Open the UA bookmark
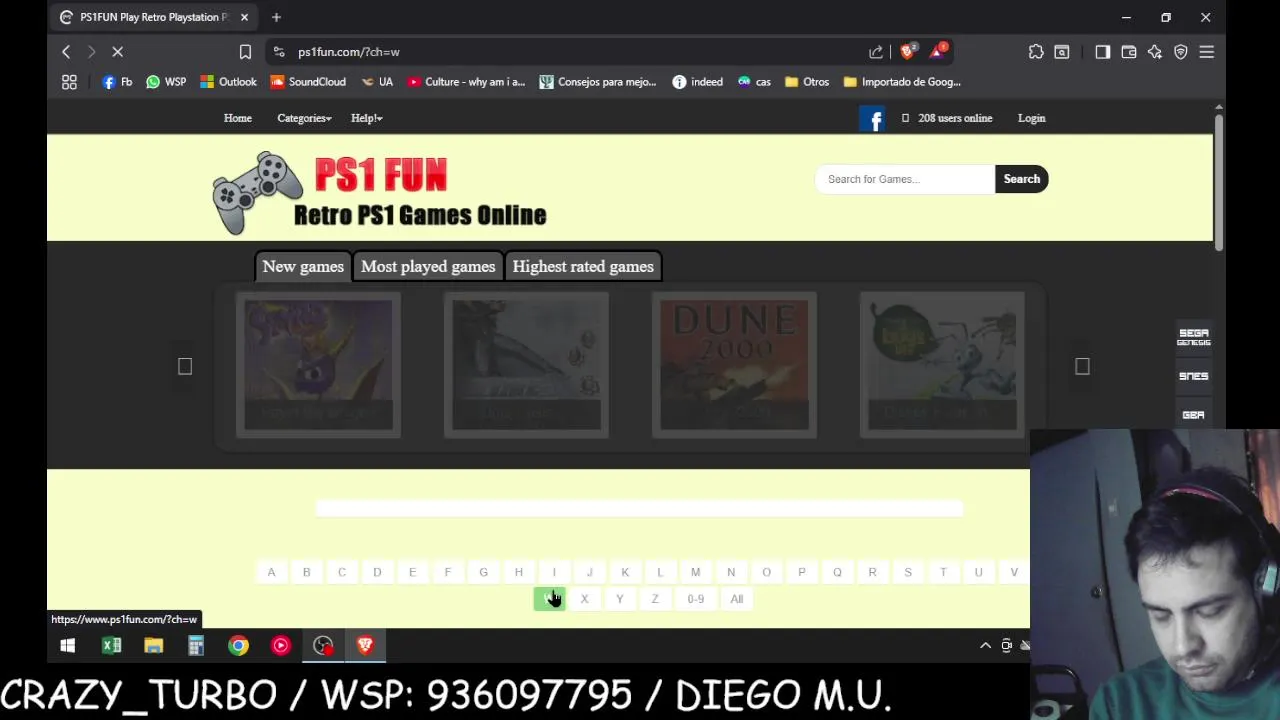This screenshot has width=1280, height=720. click(377, 82)
